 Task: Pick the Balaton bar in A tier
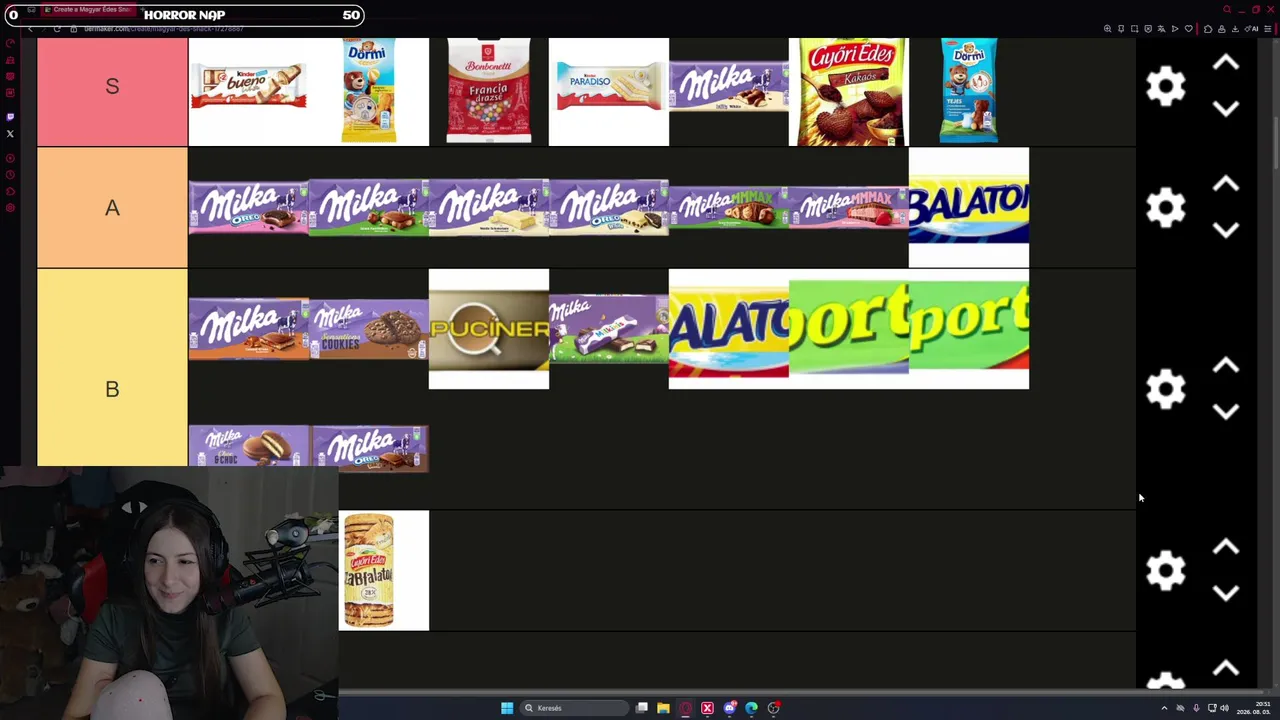pyautogui.click(x=968, y=208)
